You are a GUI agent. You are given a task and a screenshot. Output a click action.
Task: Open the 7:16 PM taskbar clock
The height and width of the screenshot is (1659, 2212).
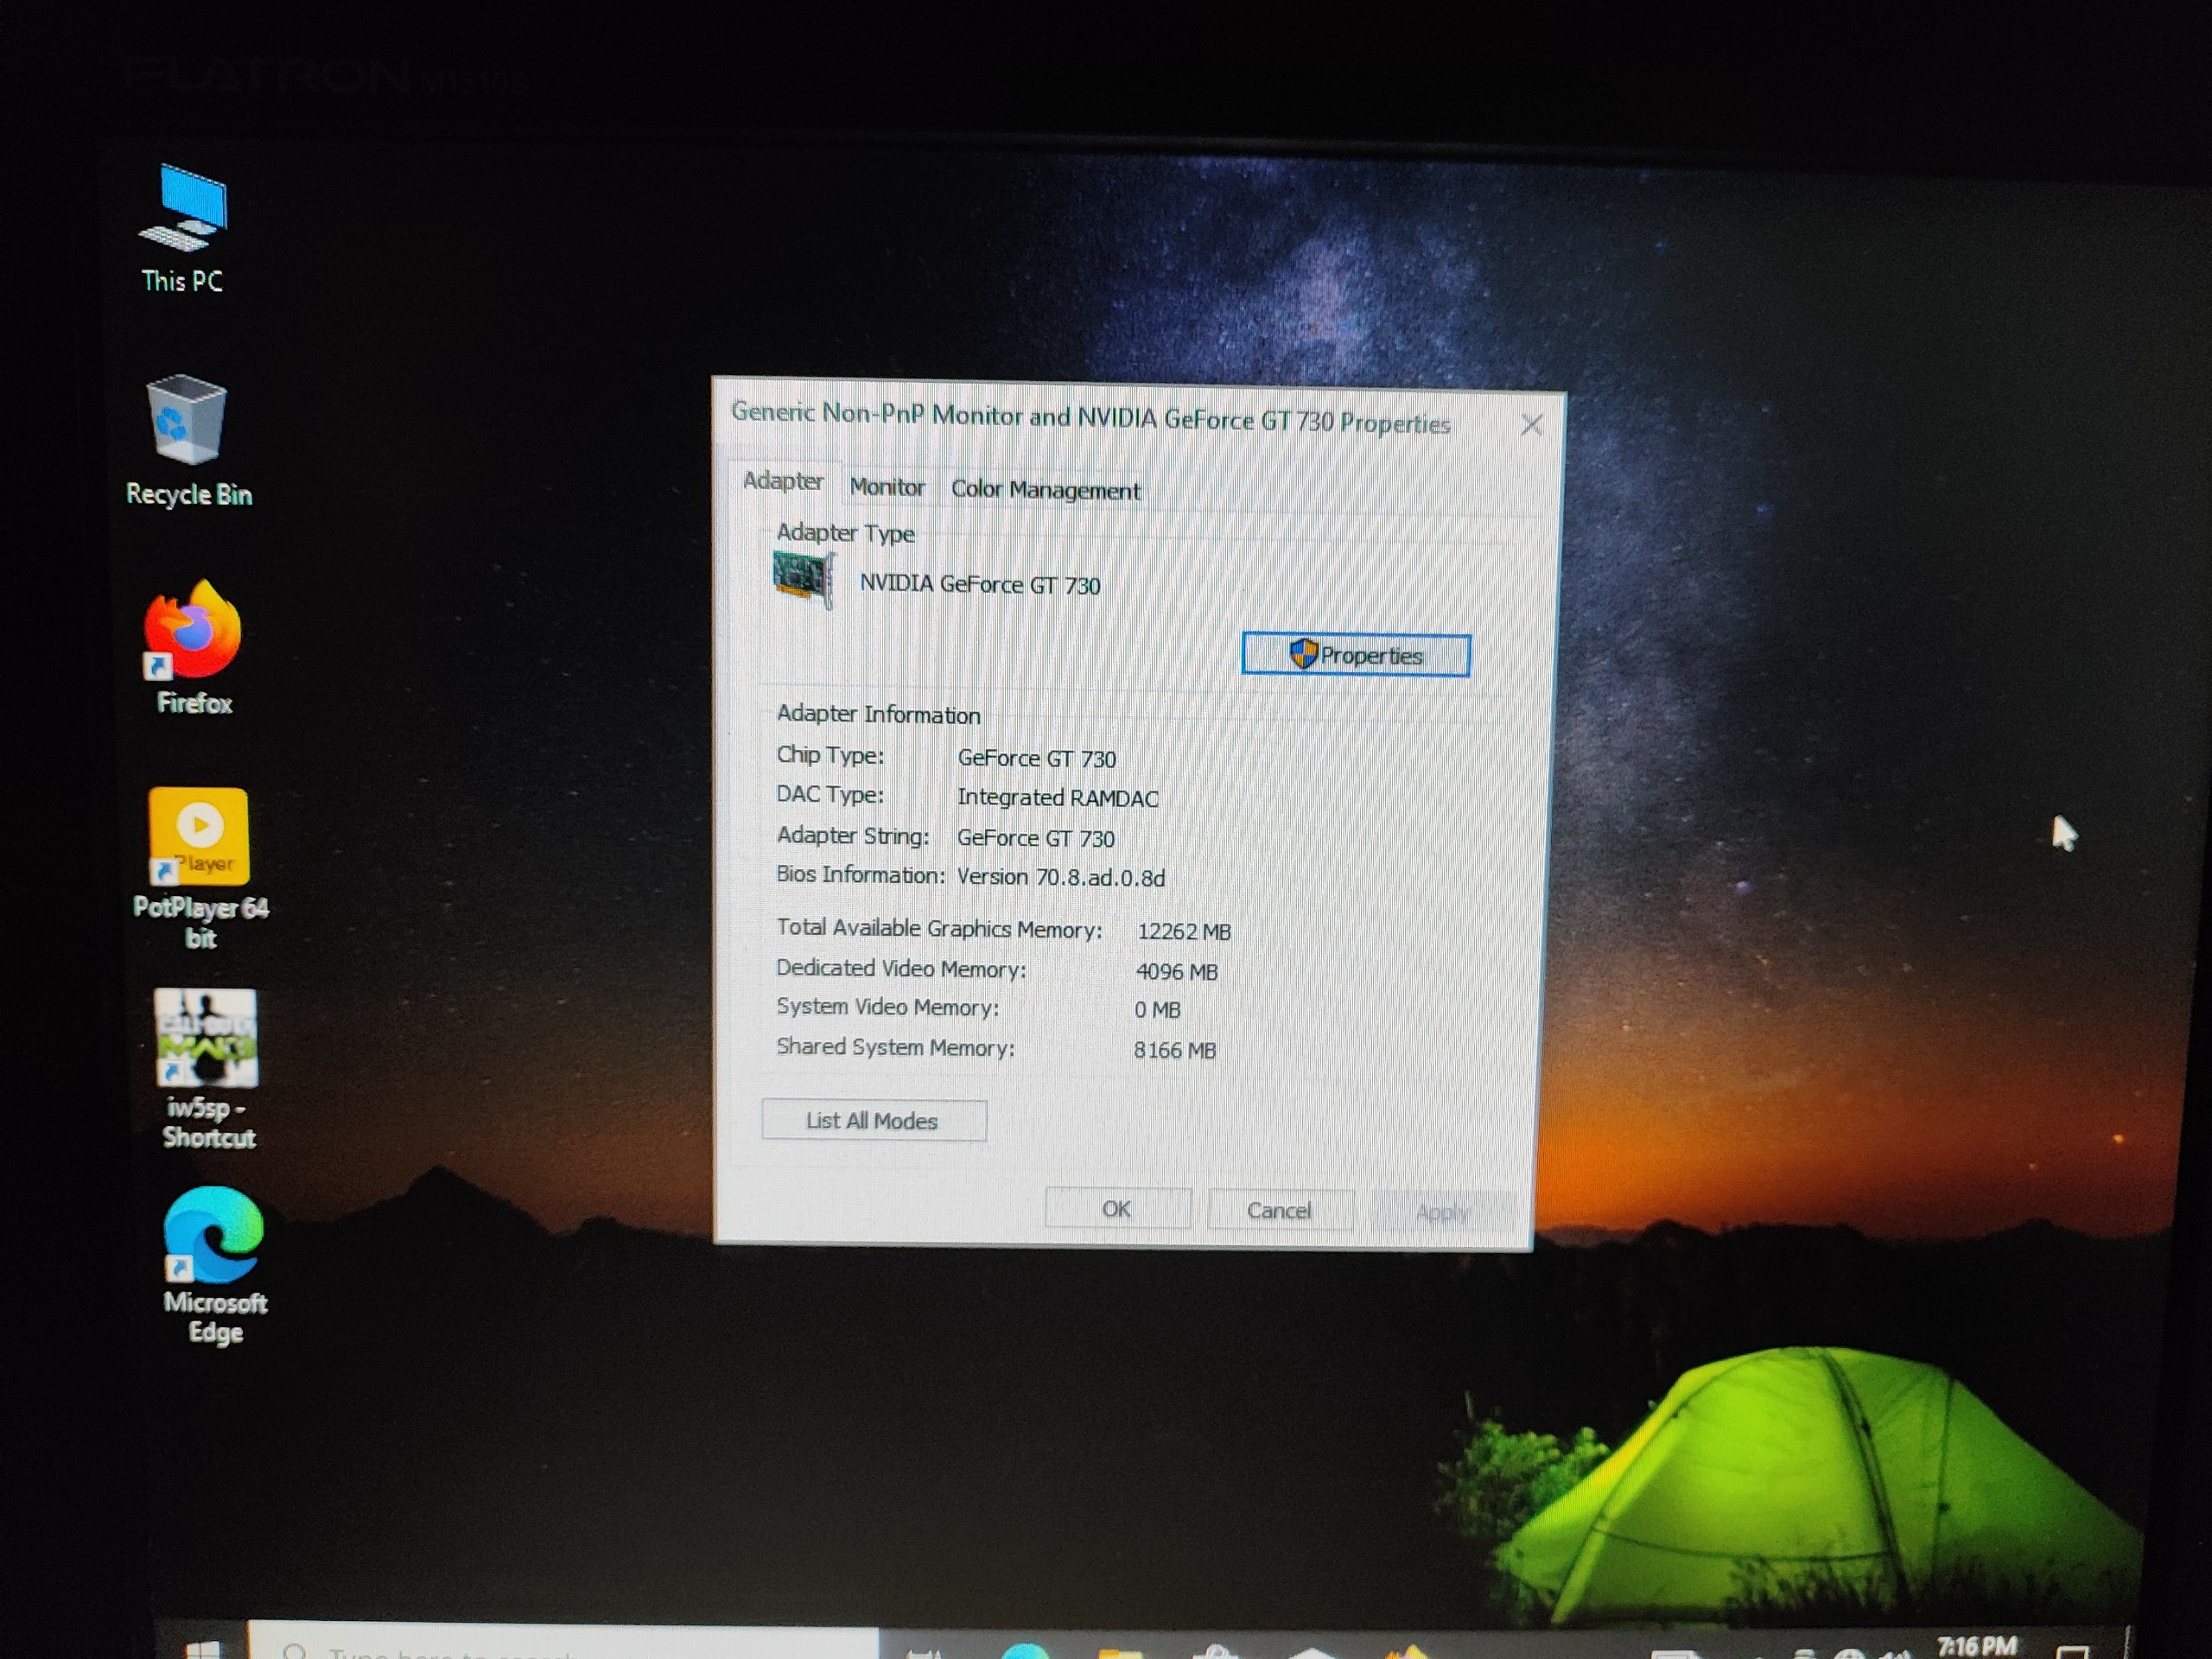point(1976,1645)
